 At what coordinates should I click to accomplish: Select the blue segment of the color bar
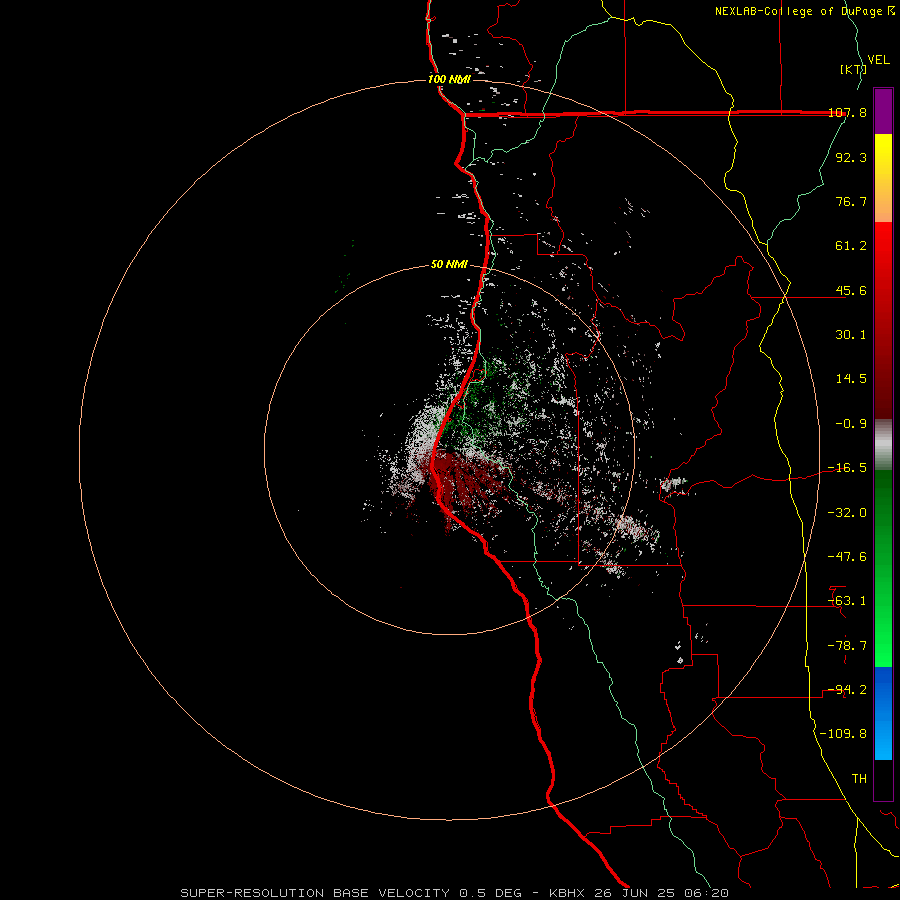coord(883,713)
